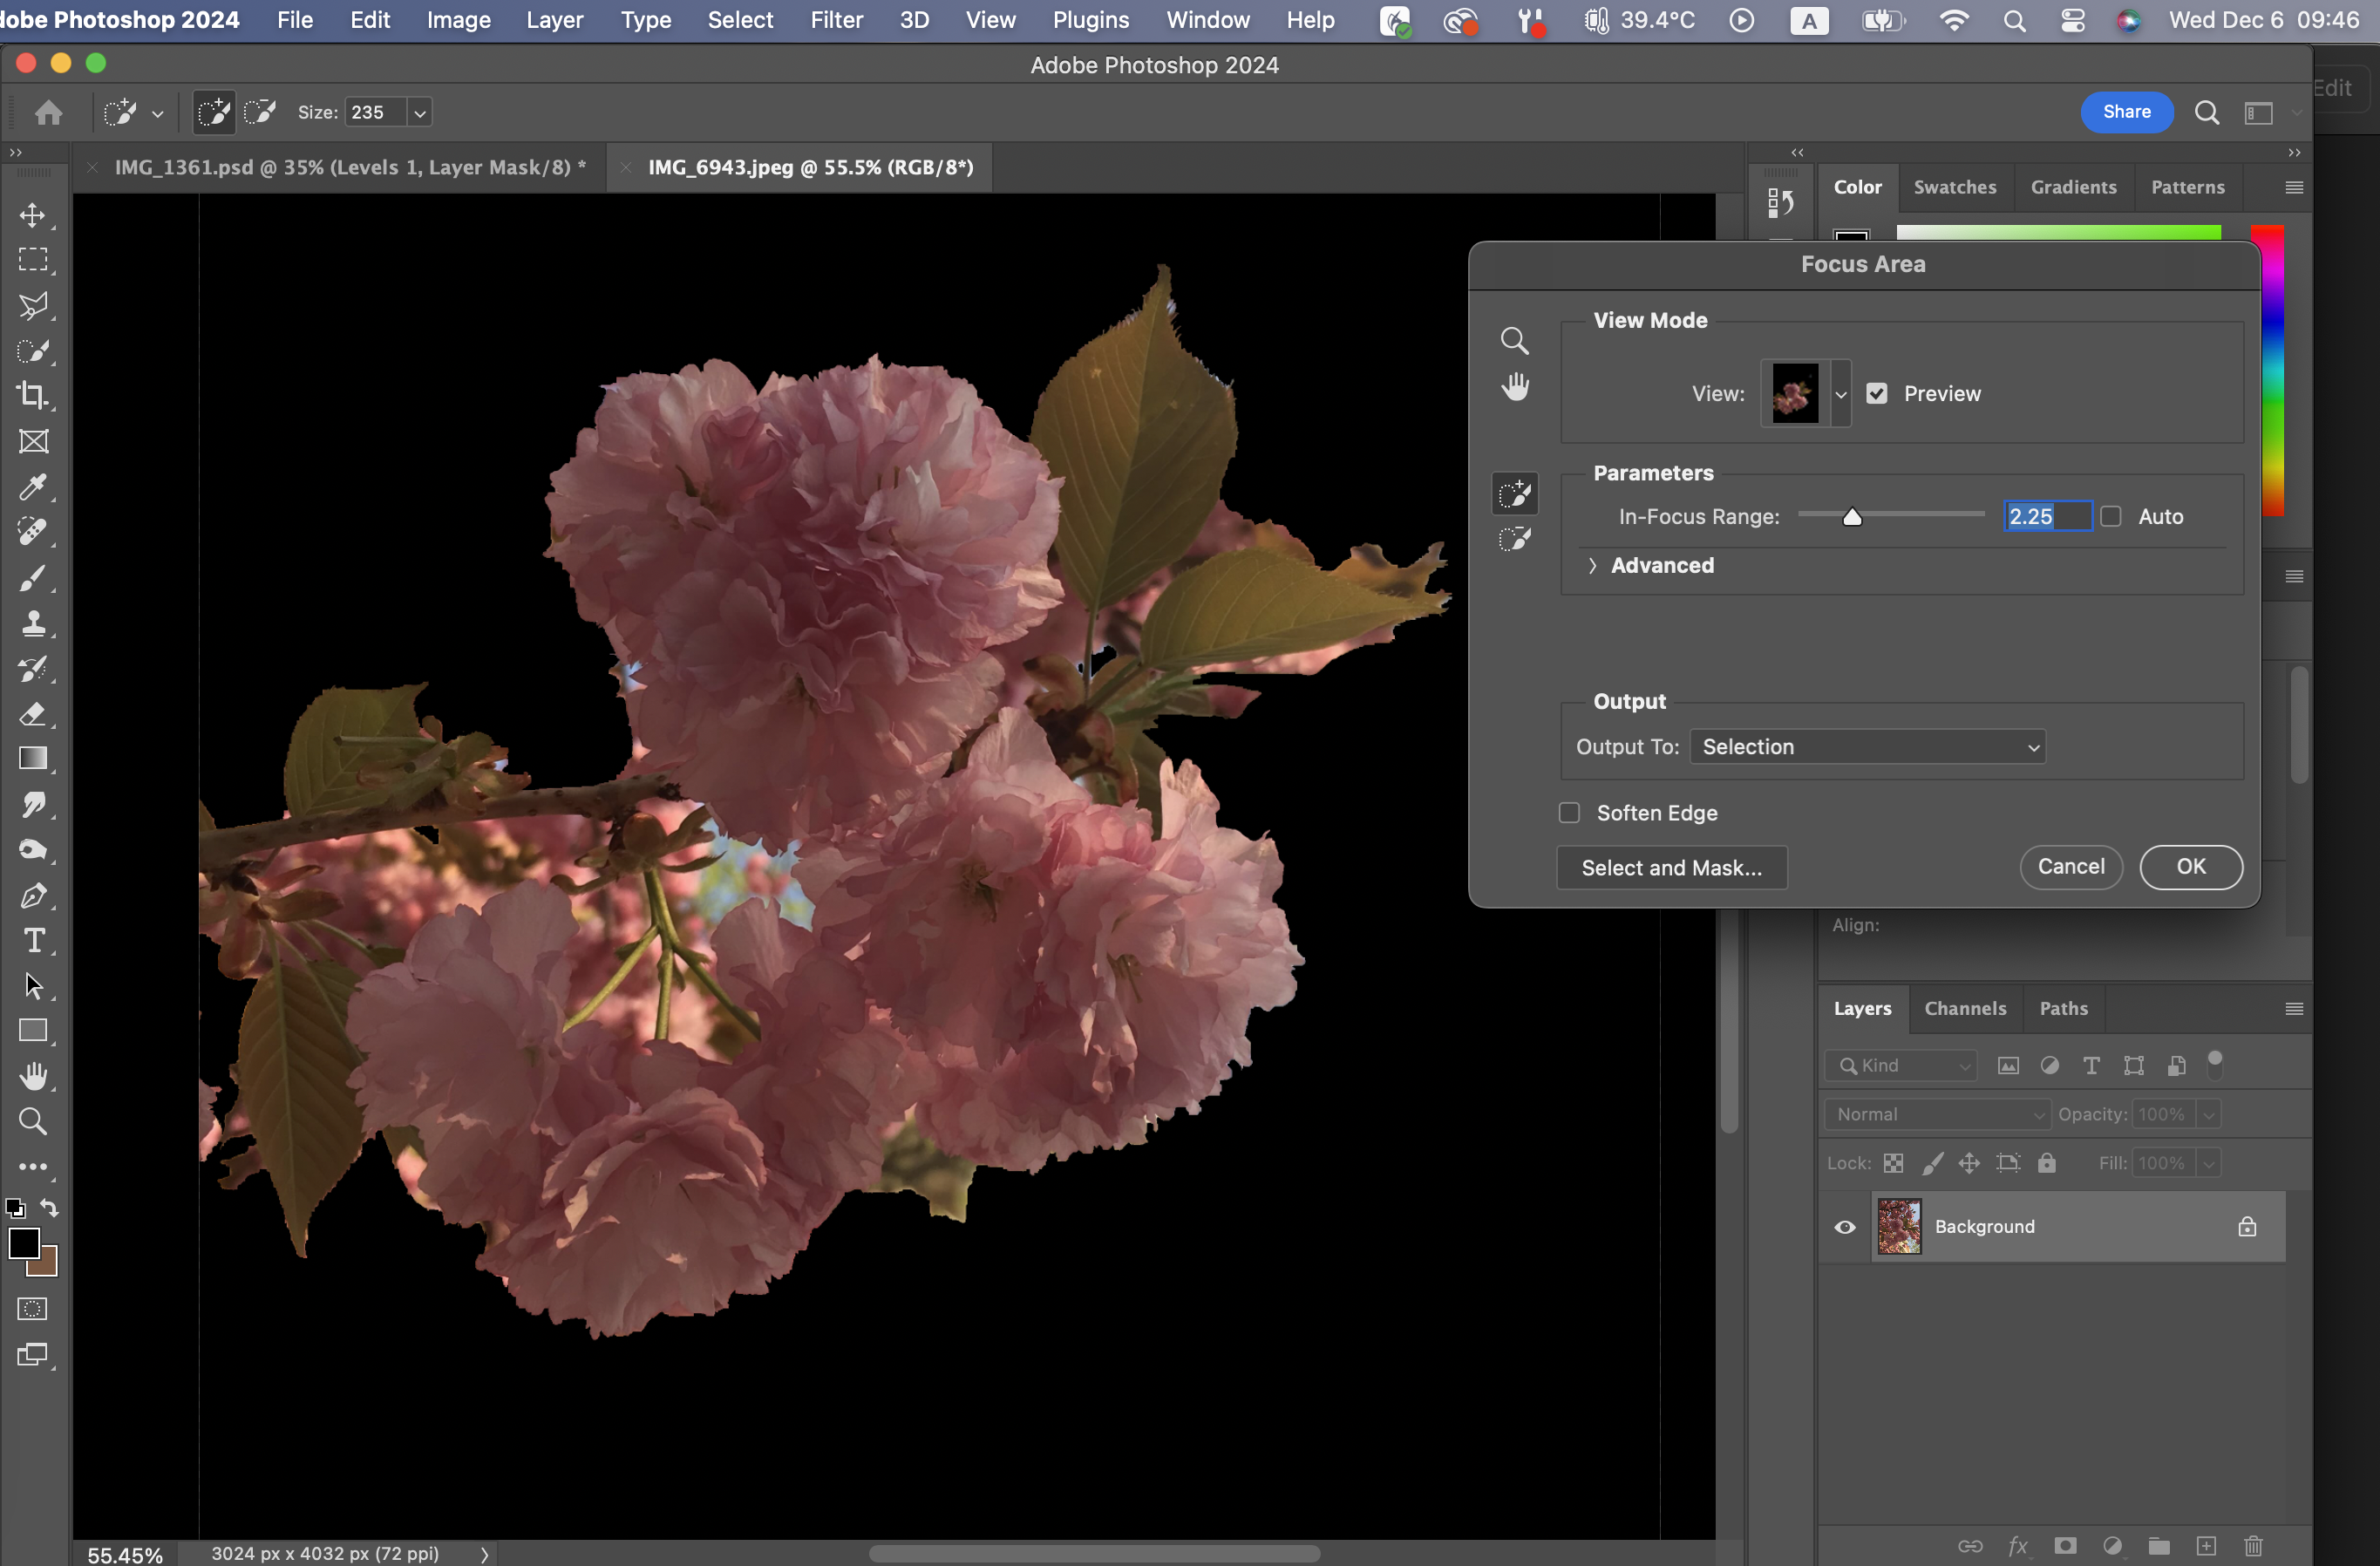Click Focus Area Subtract tool icon

1514,540
